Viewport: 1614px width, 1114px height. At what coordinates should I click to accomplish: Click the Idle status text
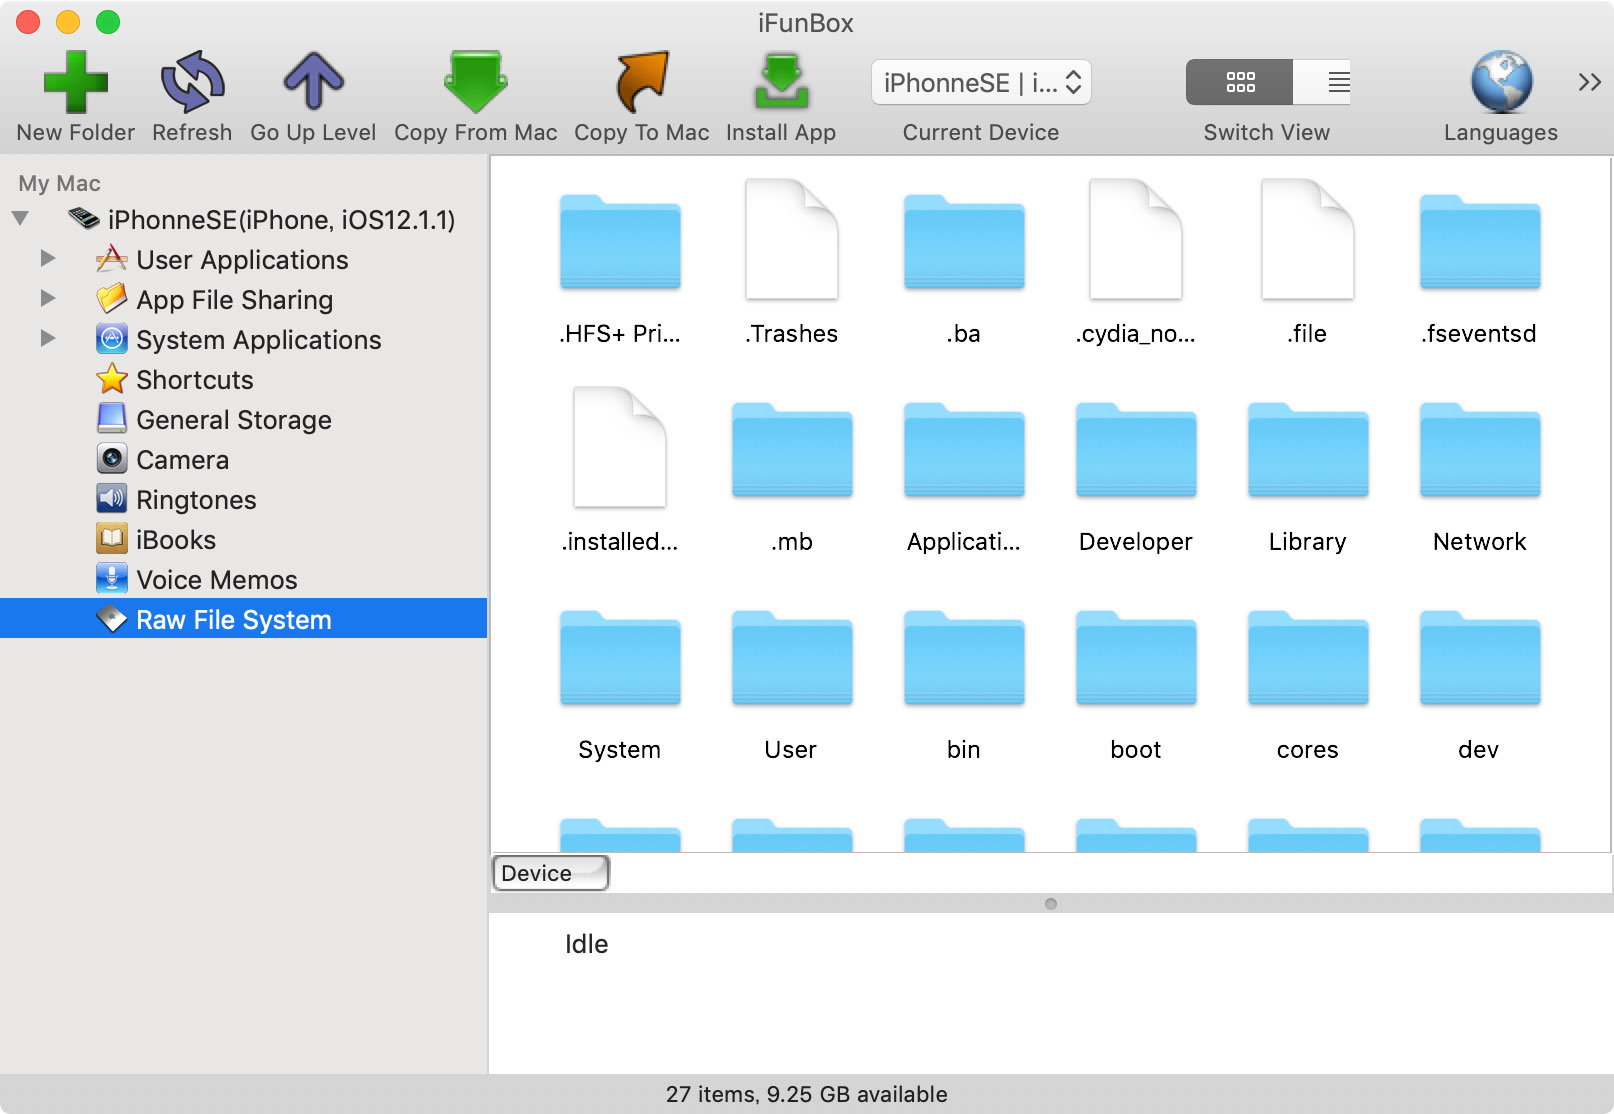coord(587,944)
